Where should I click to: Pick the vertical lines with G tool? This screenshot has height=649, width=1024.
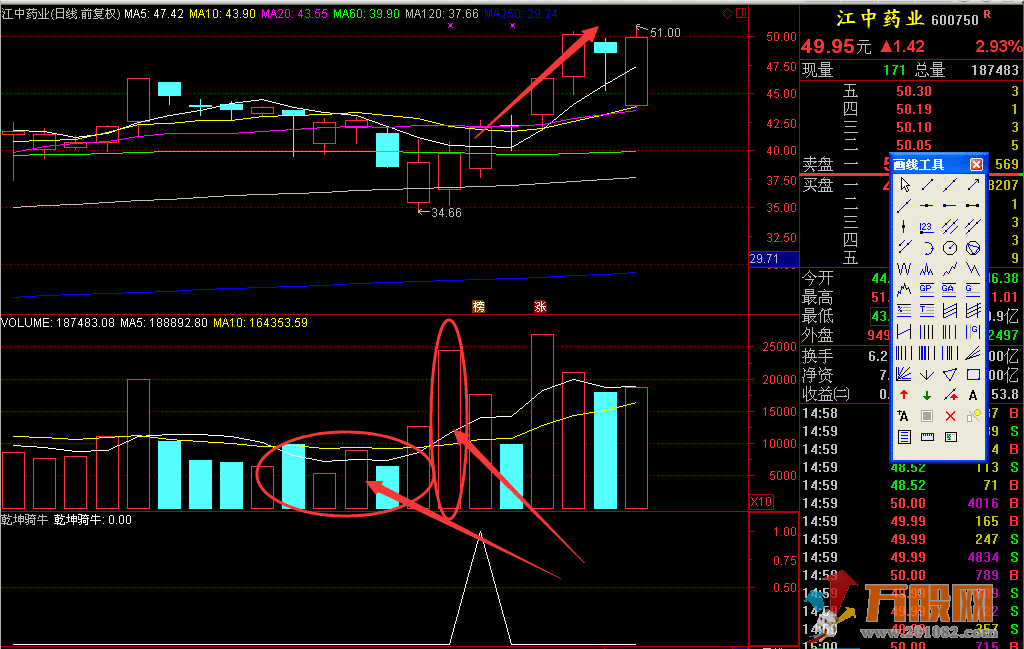[973, 332]
